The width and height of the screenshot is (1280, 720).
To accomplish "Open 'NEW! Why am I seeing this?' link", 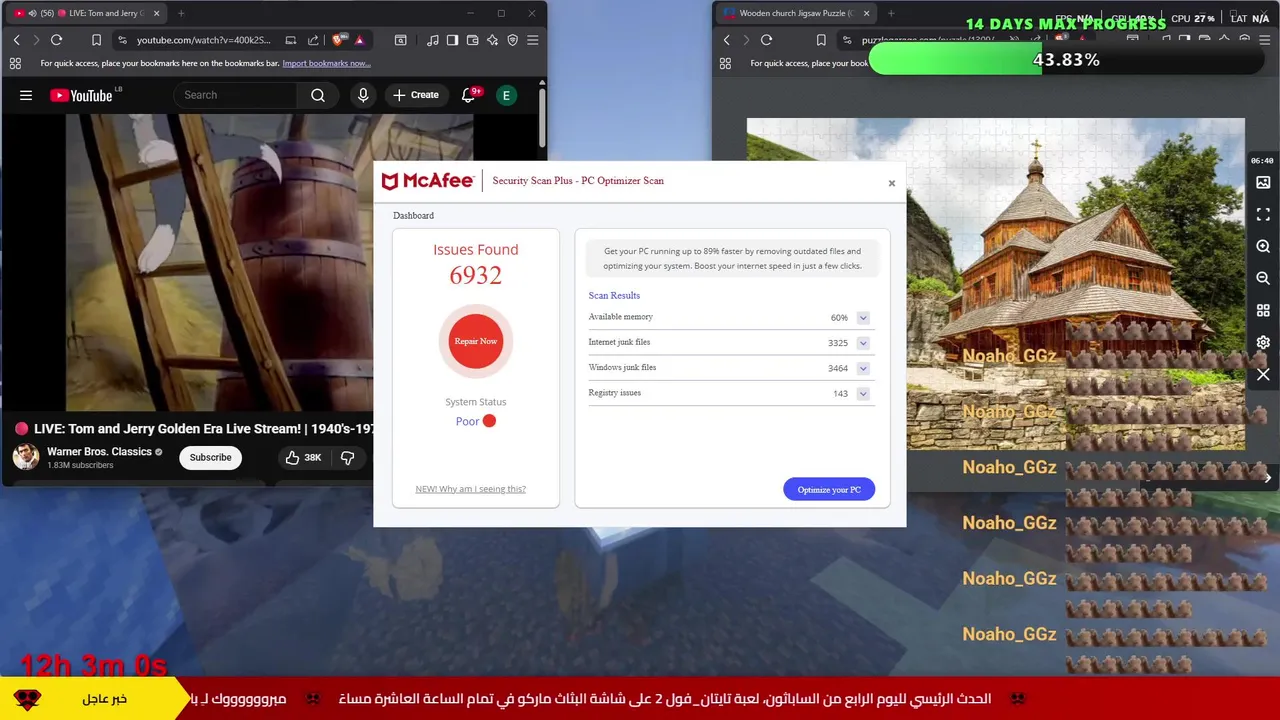I will pyautogui.click(x=470, y=489).
